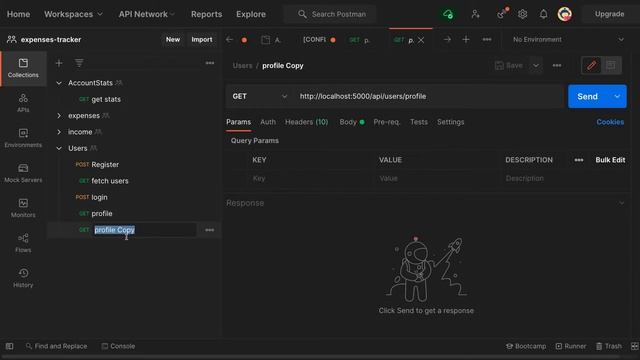Click the Save request button
Screen dimensions: 640x360
tap(509, 66)
